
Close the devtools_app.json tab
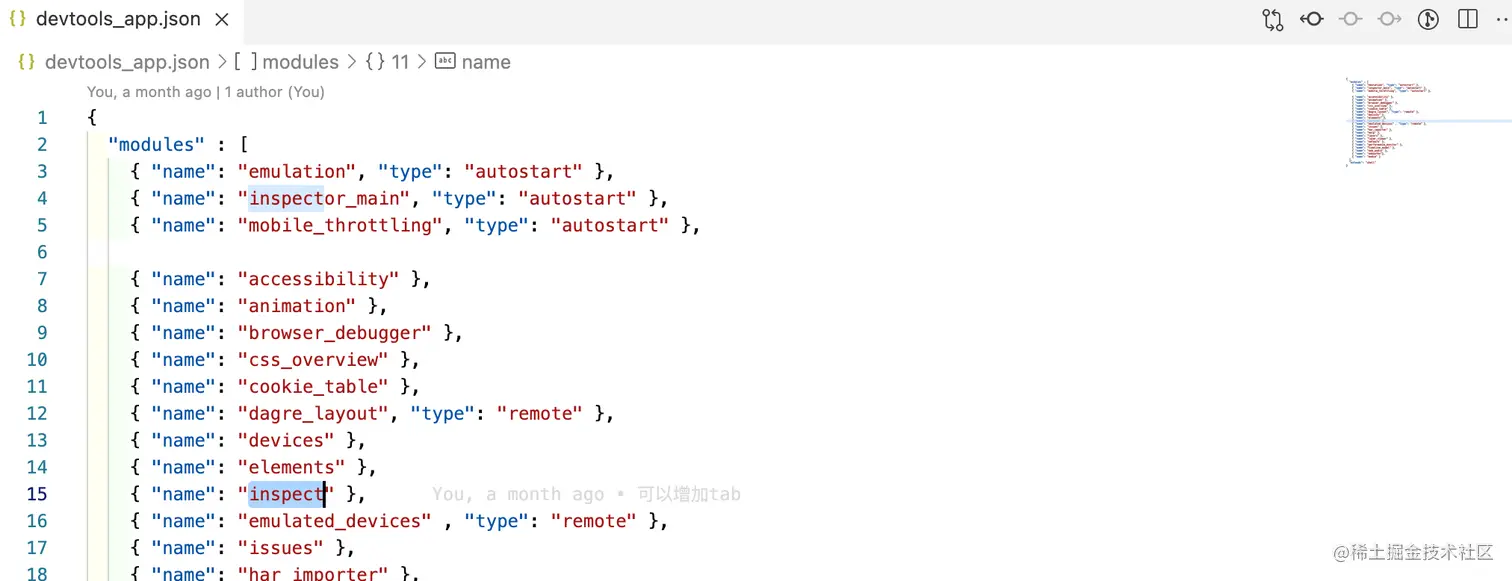[x=221, y=19]
